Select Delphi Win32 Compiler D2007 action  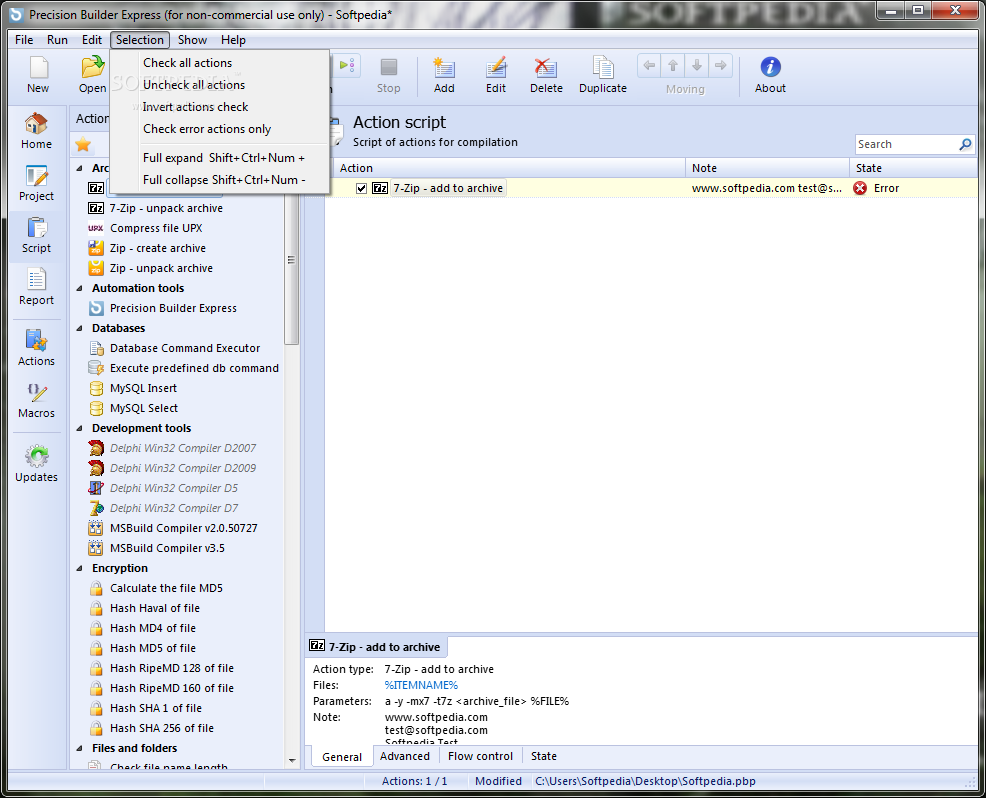point(183,448)
